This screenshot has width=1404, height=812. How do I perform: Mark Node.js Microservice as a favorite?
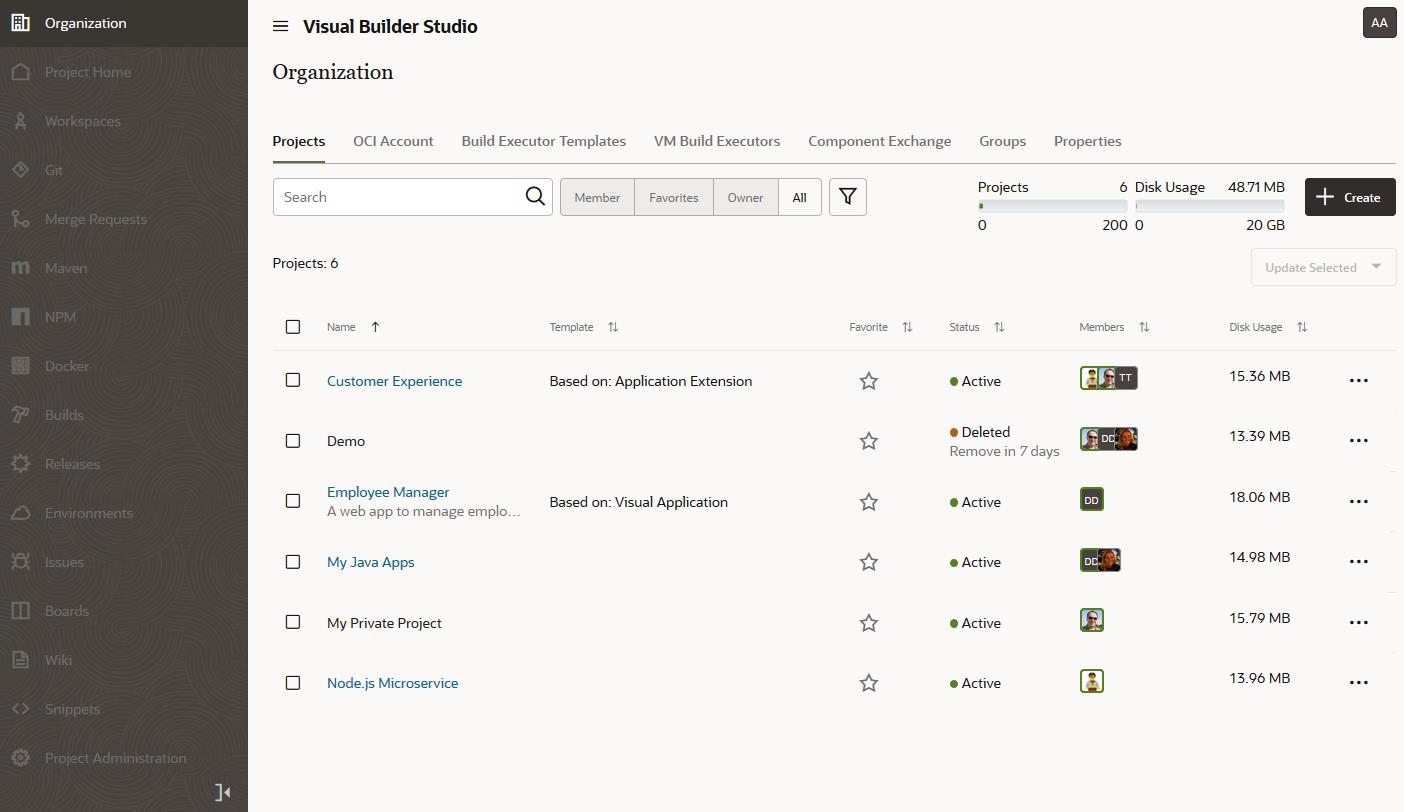pos(868,682)
